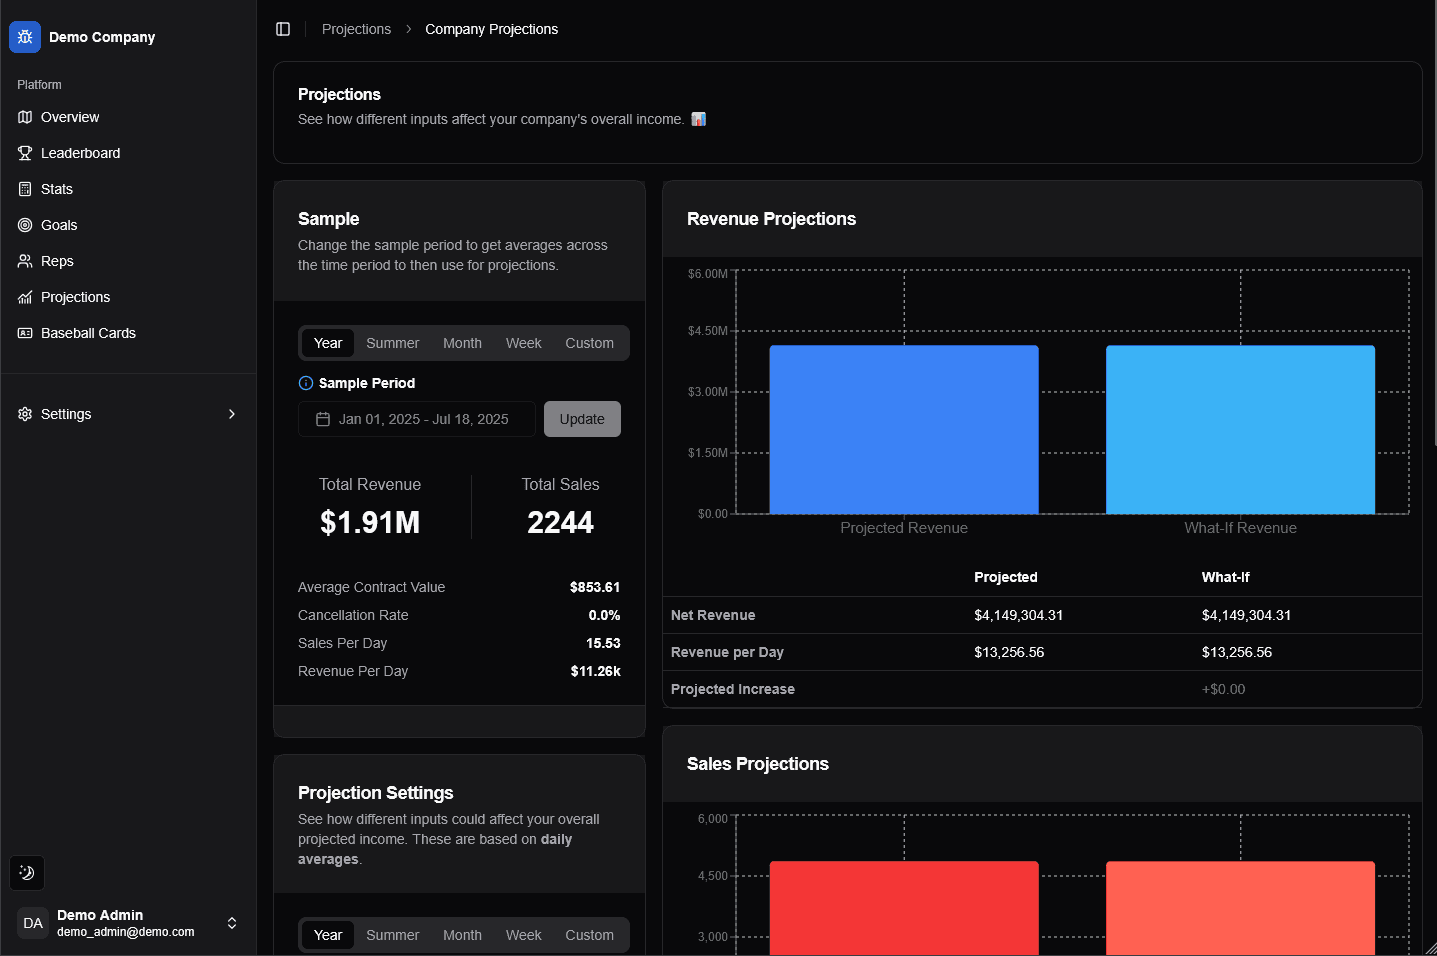The image size is (1437, 956).
Task: Click the 0.0% Cancellation Rate value
Action: click(x=604, y=615)
